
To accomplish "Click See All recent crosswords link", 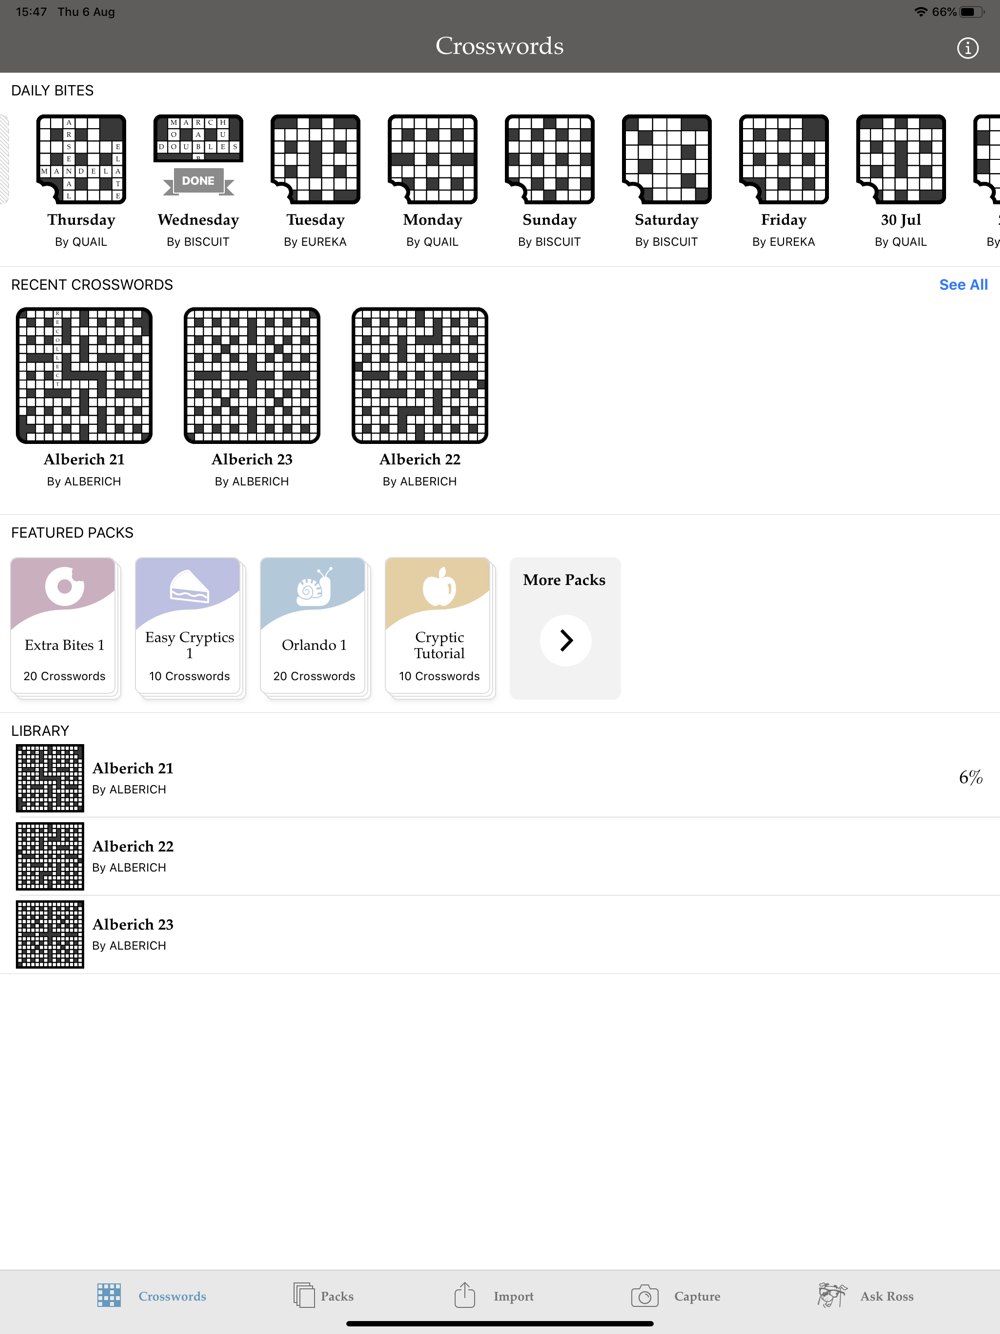I will (963, 285).
